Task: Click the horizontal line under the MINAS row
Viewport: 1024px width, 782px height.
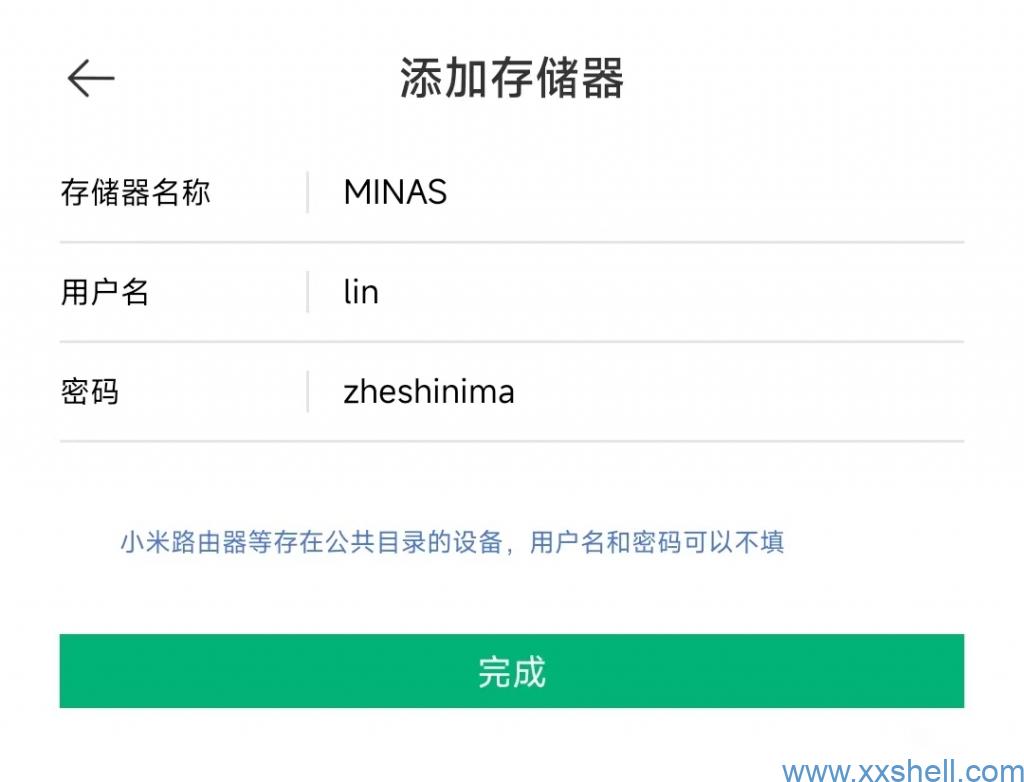Action: pyautogui.click(x=511, y=242)
